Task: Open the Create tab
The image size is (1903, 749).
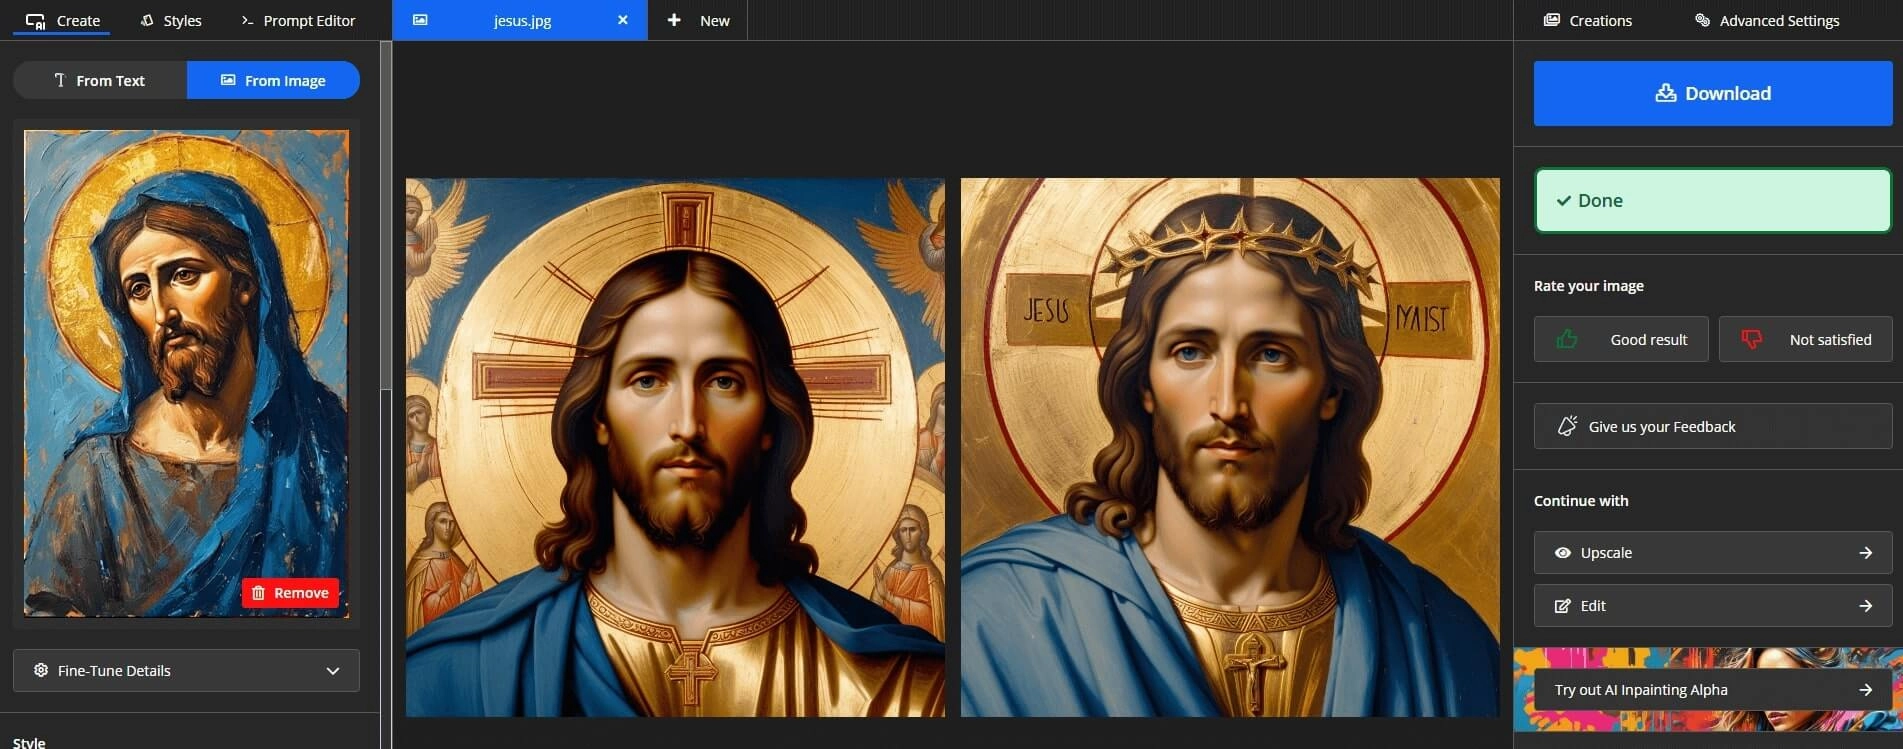Action: click(x=62, y=20)
